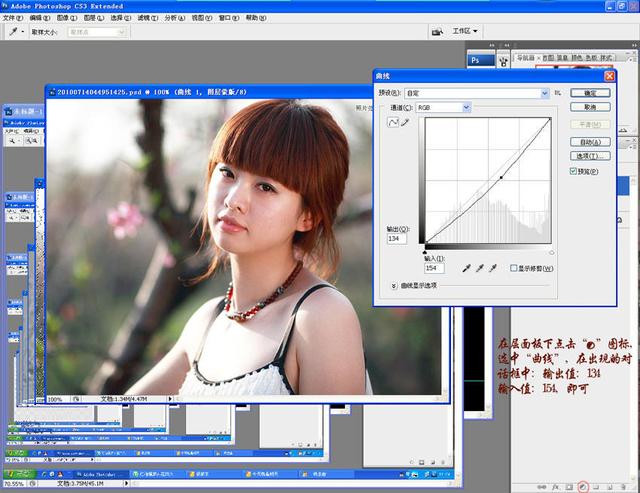Open the 通道 channel dropdown showing RGB
This screenshot has width=640, height=493.
pos(443,107)
